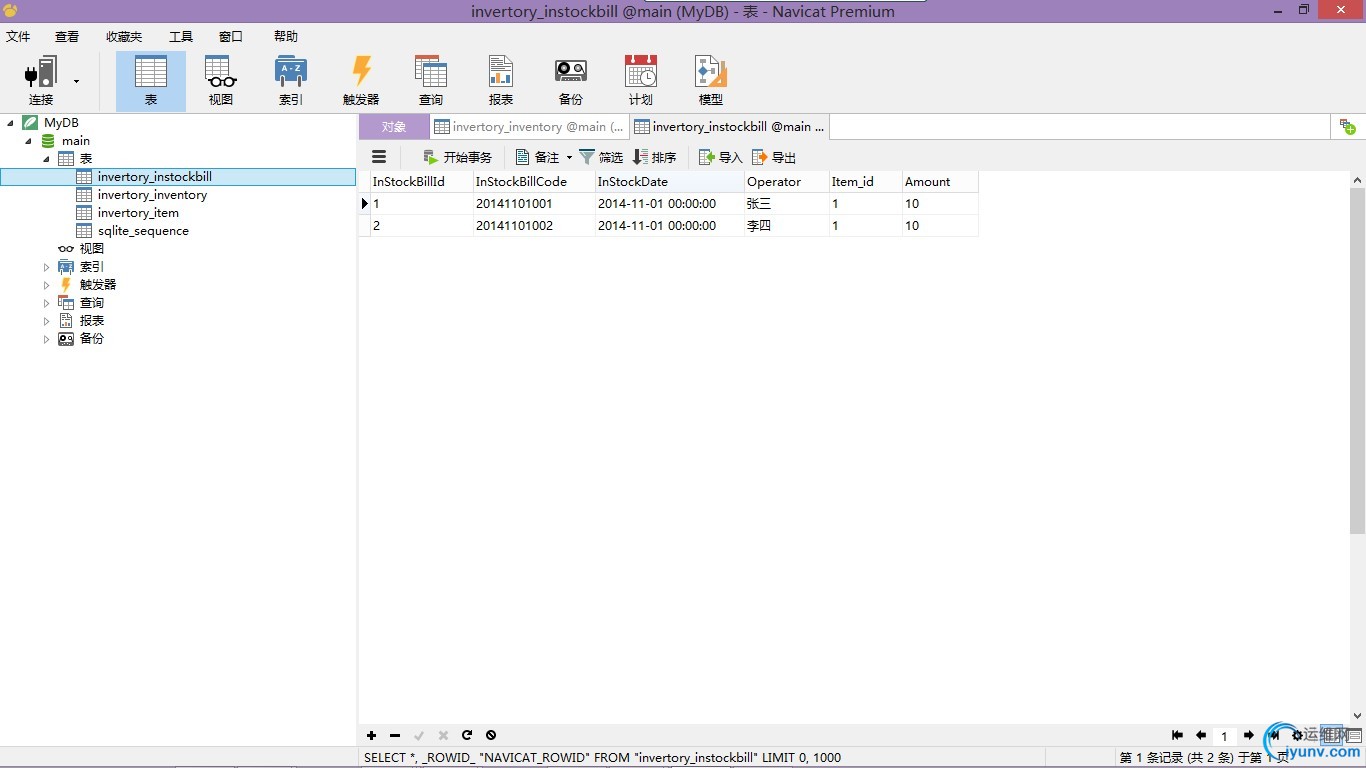
Task: Collapse the main database node
Action: (x=29, y=141)
